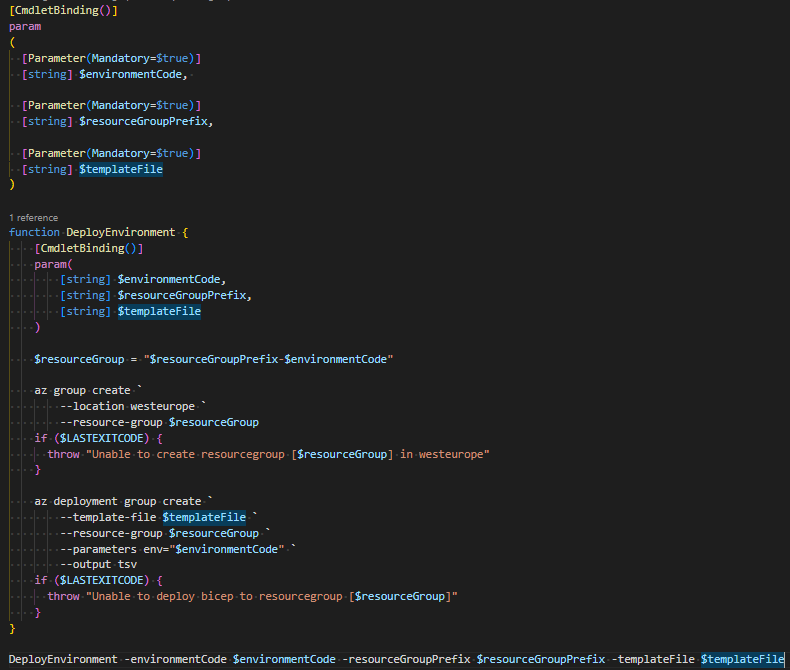Click $resourceGroup variable assignment
The height and width of the screenshot is (670, 790).
tap(79, 359)
